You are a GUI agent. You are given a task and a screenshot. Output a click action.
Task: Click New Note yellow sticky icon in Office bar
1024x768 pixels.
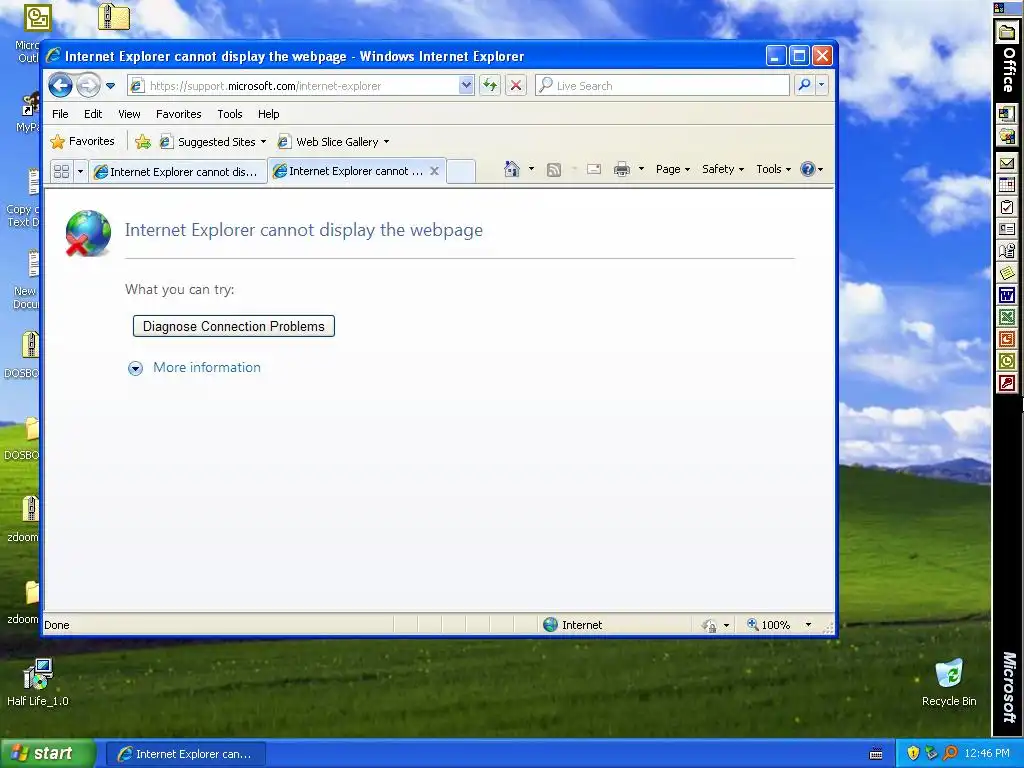(1006, 273)
